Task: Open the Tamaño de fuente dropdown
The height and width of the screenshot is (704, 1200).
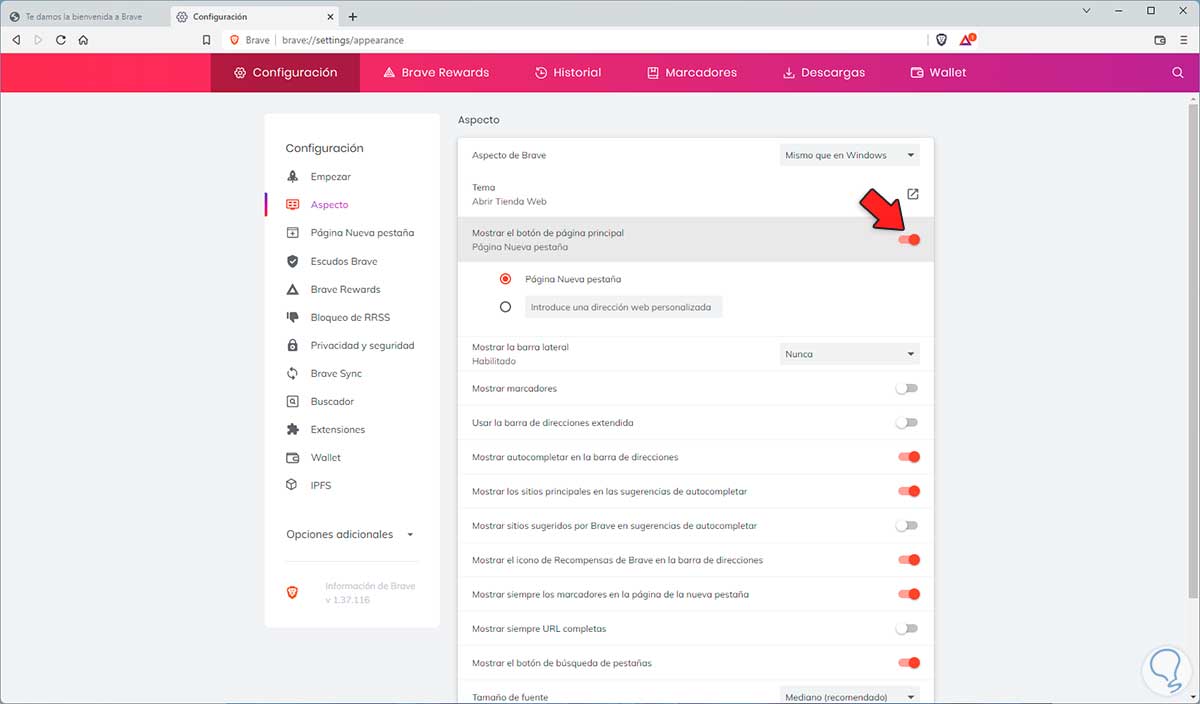Action: tap(849, 696)
